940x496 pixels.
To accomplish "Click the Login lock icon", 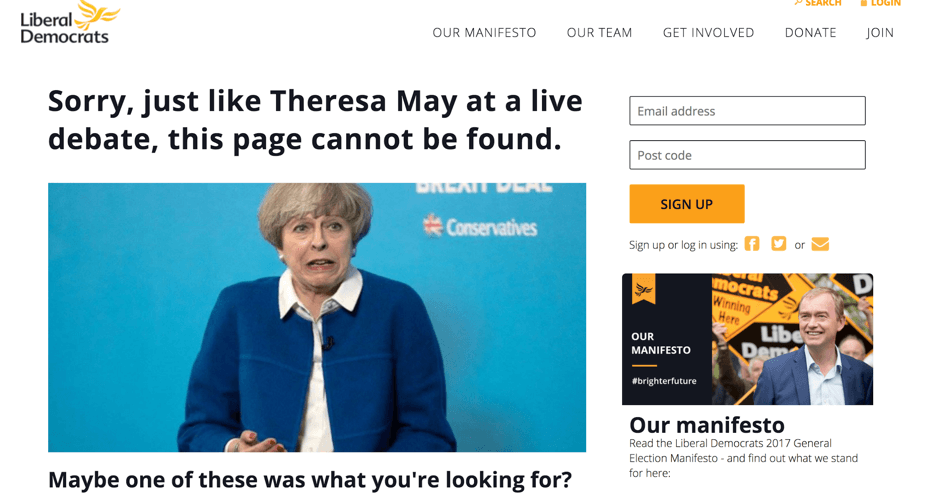I will tap(864, 3).
